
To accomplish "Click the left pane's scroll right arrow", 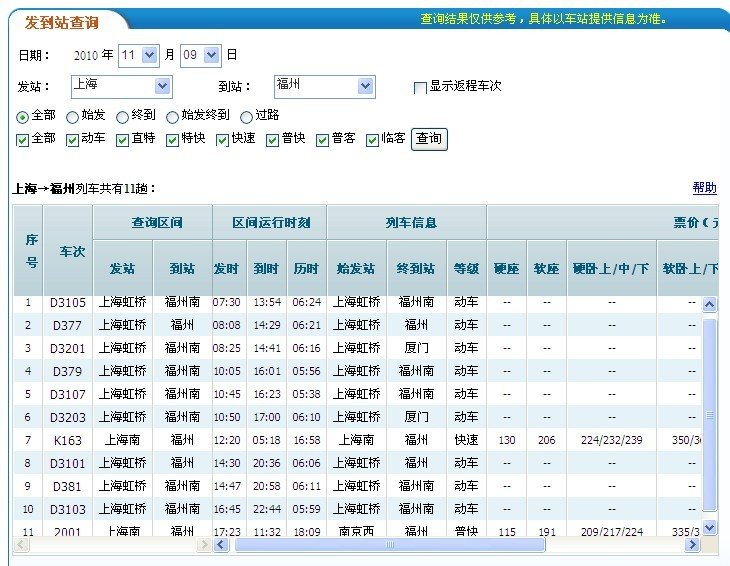I will point(203,544).
